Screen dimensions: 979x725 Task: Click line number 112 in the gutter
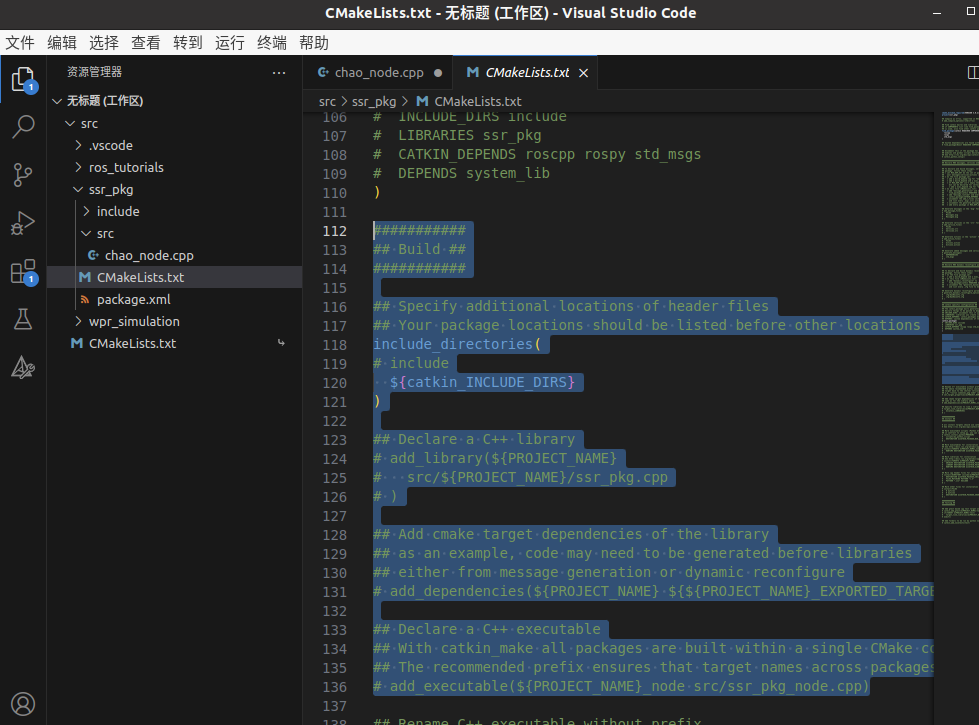click(335, 231)
